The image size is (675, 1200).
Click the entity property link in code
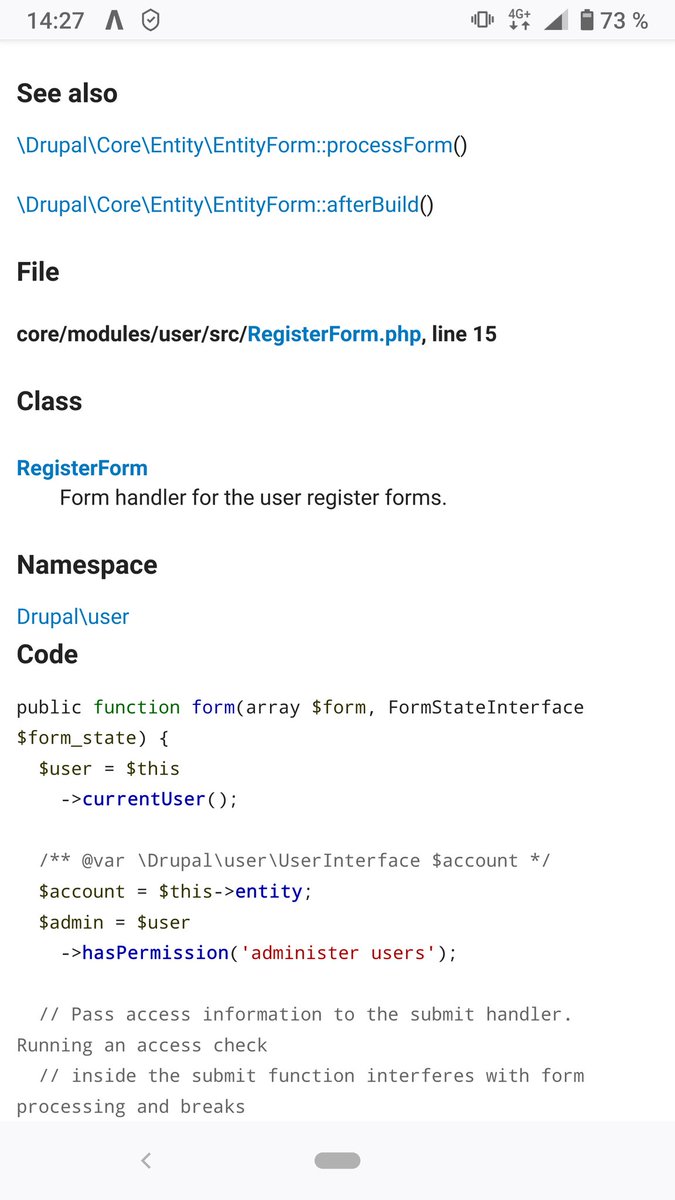(268, 891)
